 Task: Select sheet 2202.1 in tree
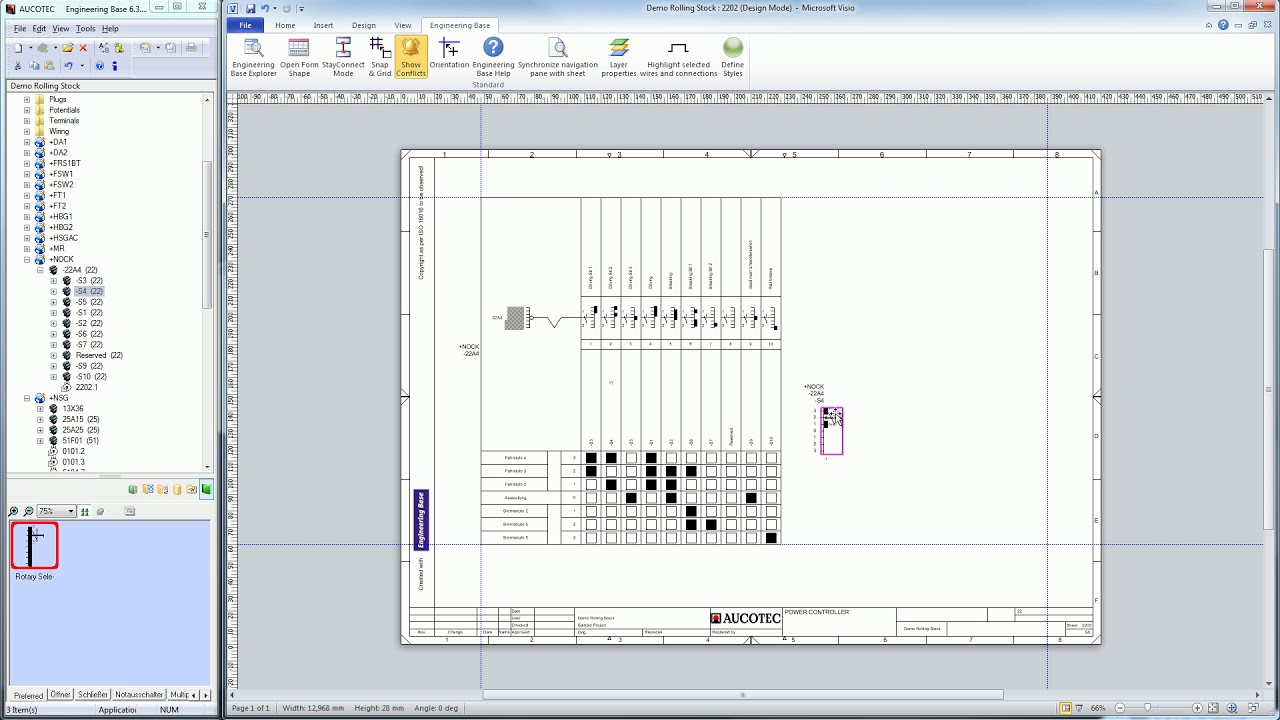[x=86, y=387]
